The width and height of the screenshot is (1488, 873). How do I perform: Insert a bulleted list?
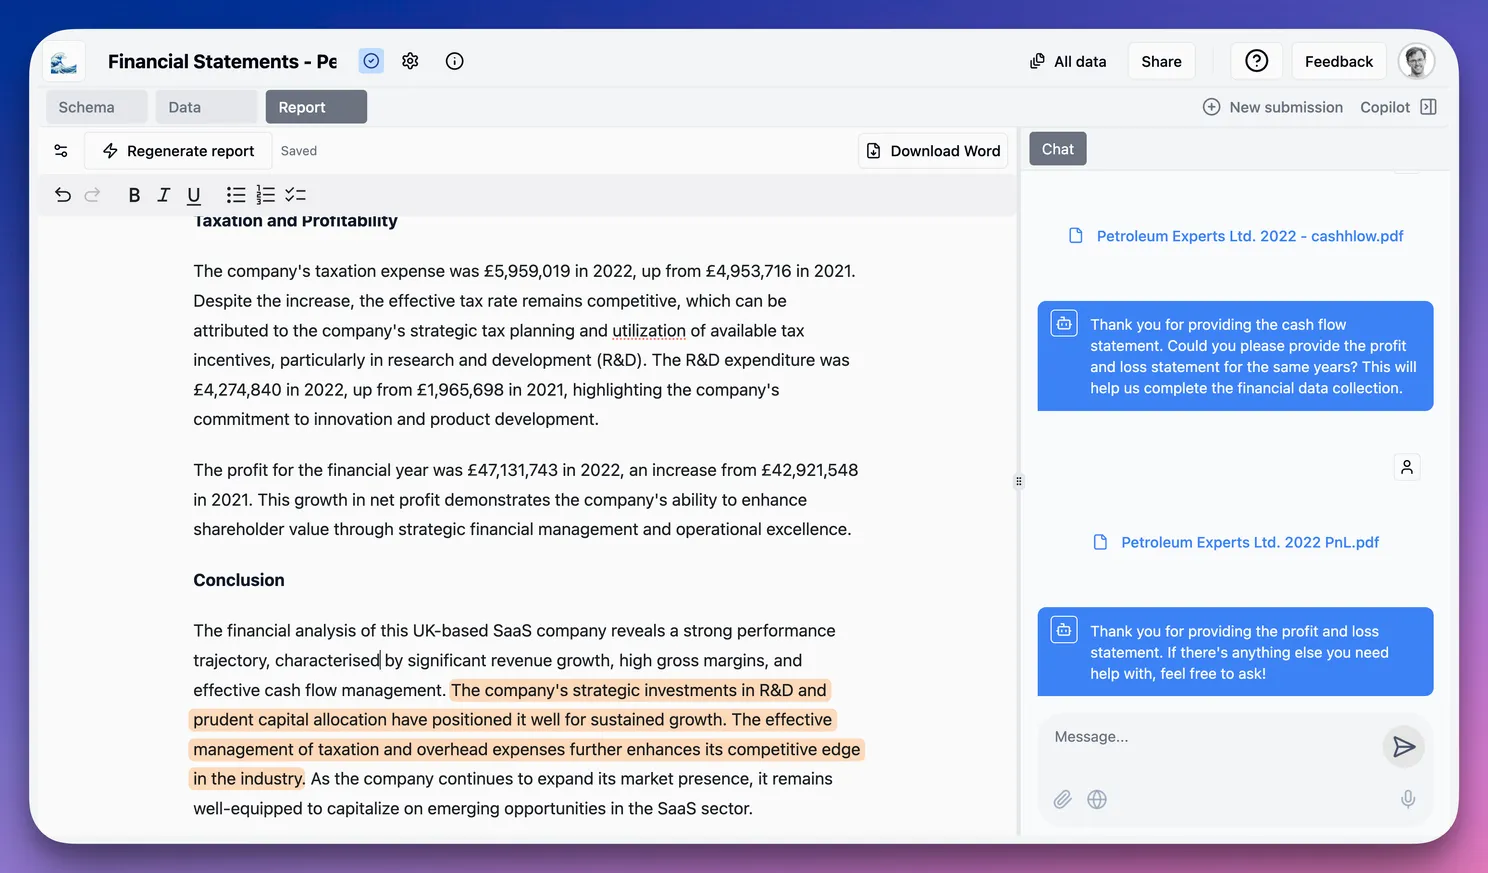[x=236, y=195]
